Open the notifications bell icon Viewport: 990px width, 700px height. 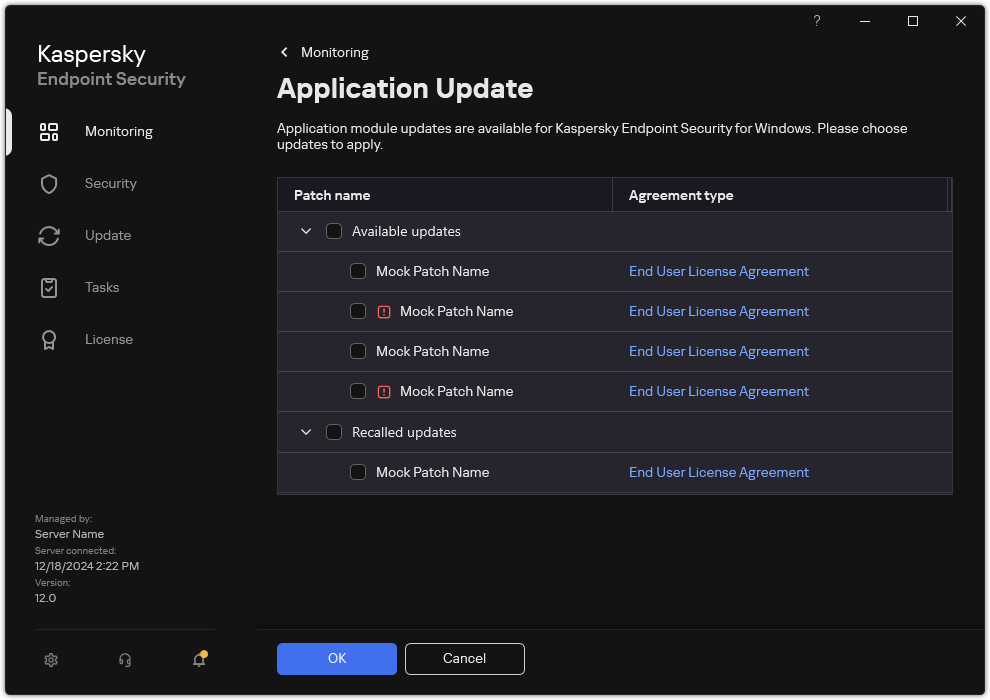(x=198, y=660)
